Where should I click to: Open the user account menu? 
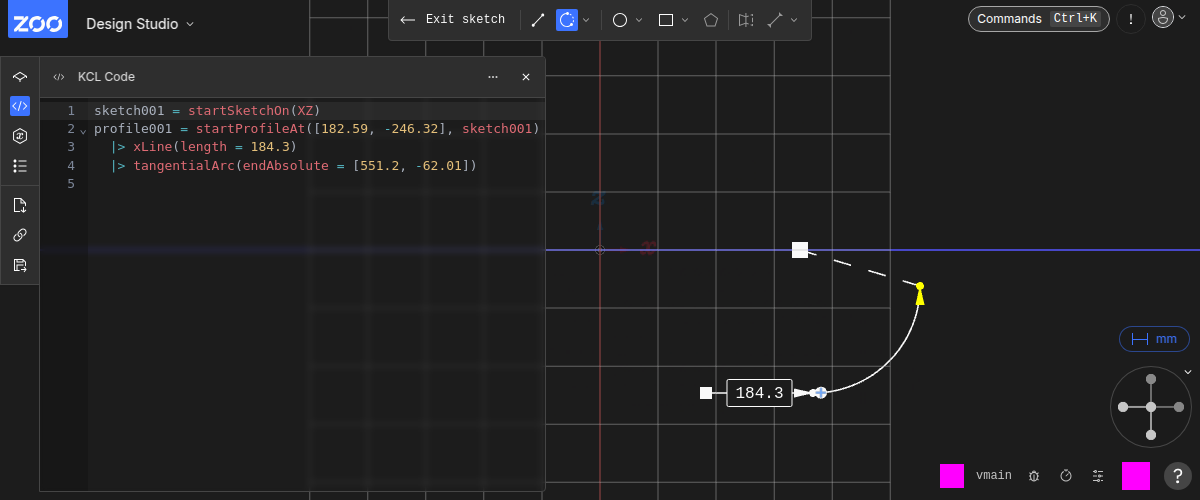(1163, 19)
